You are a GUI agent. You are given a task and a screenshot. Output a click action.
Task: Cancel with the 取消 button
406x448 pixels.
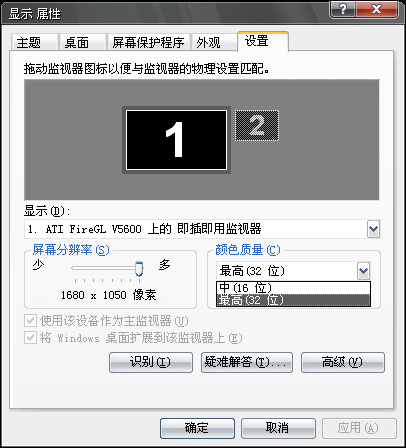(x=278, y=428)
